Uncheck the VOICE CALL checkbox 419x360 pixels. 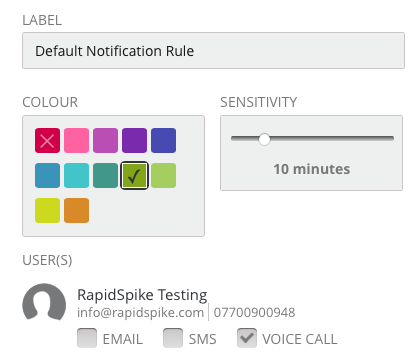(247, 338)
